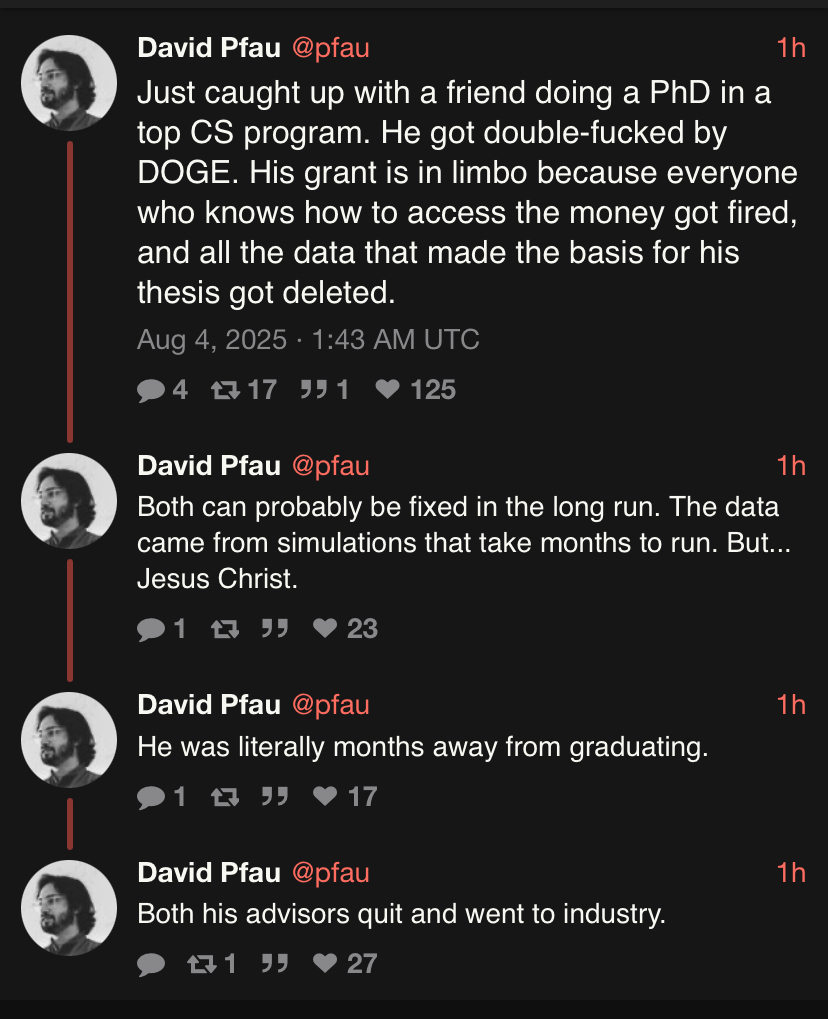Reply to the advisors quit post
This screenshot has width=828, height=1019.
coord(152,963)
